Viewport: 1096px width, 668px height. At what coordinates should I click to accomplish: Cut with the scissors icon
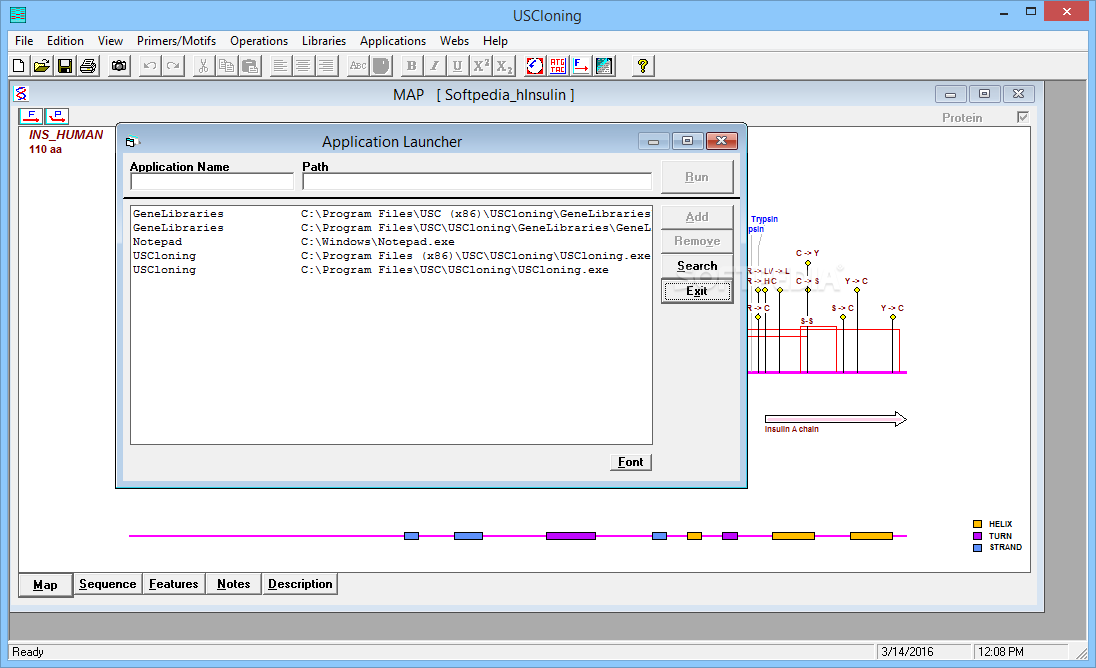(x=203, y=66)
